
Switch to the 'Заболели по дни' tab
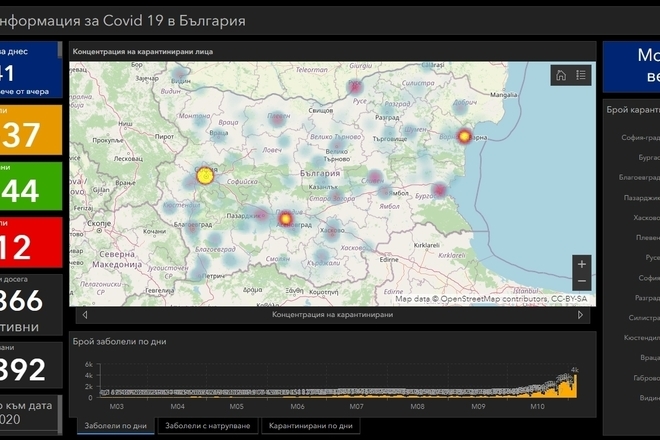point(115,426)
